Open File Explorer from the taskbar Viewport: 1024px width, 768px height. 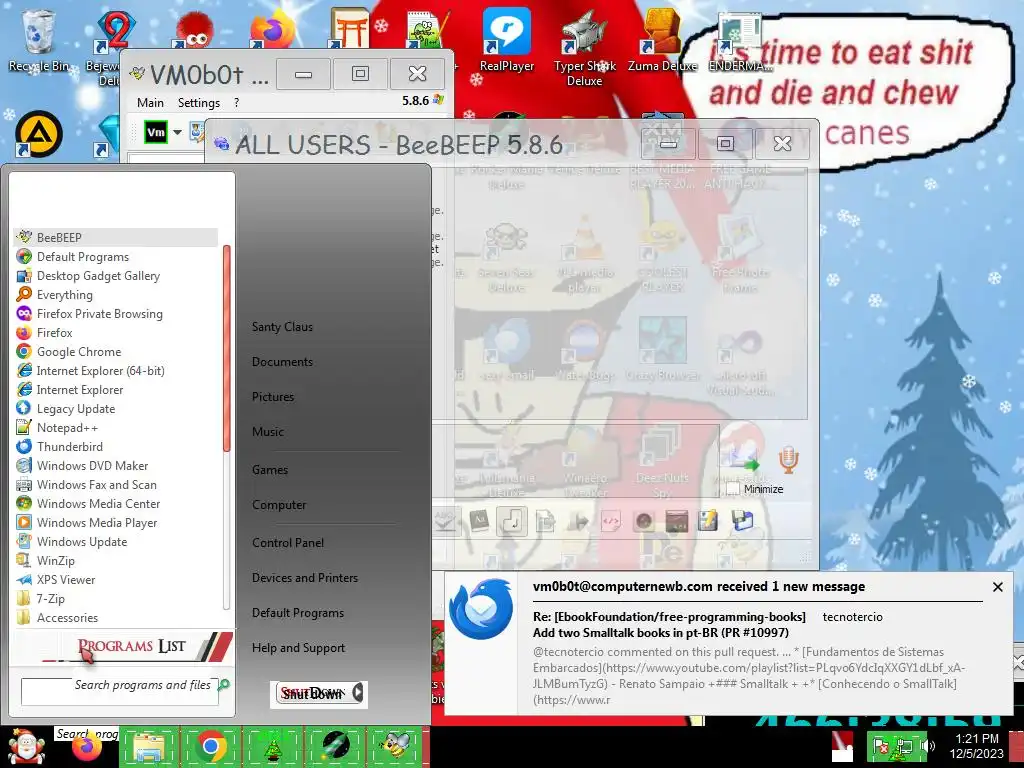click(x=149, y=747)
